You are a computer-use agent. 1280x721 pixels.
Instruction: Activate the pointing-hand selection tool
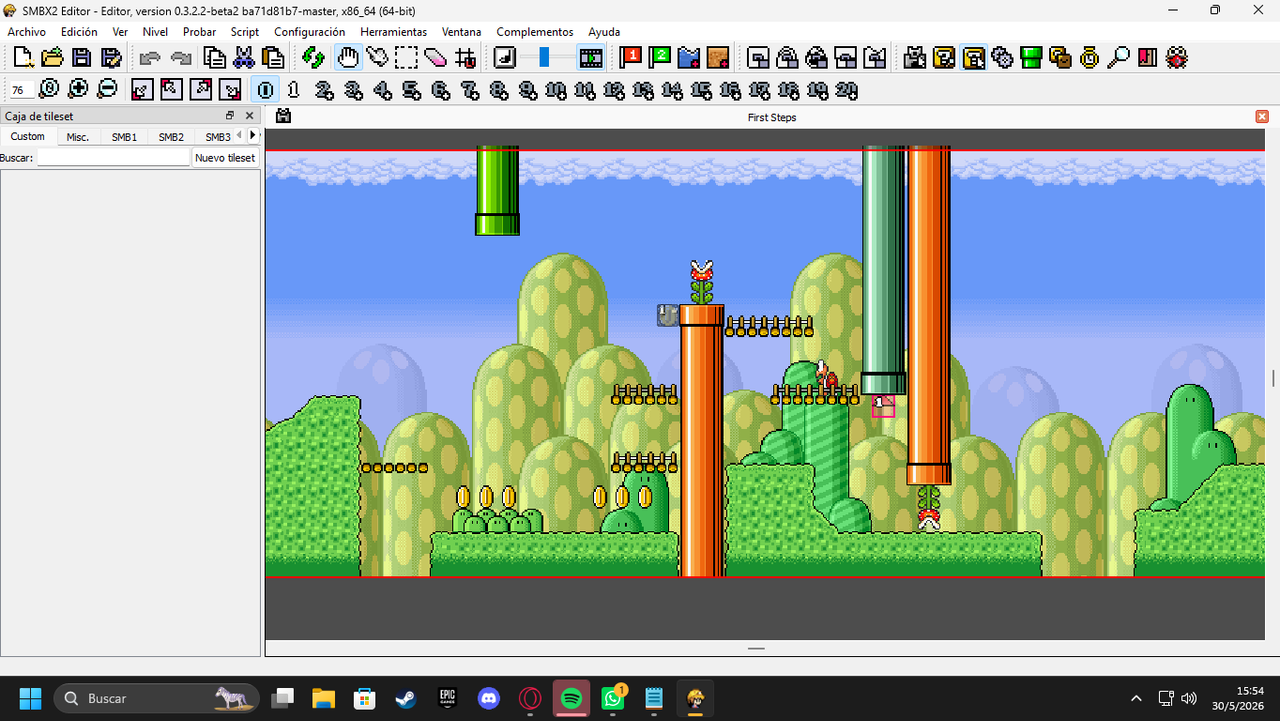(x=376, y=58)
